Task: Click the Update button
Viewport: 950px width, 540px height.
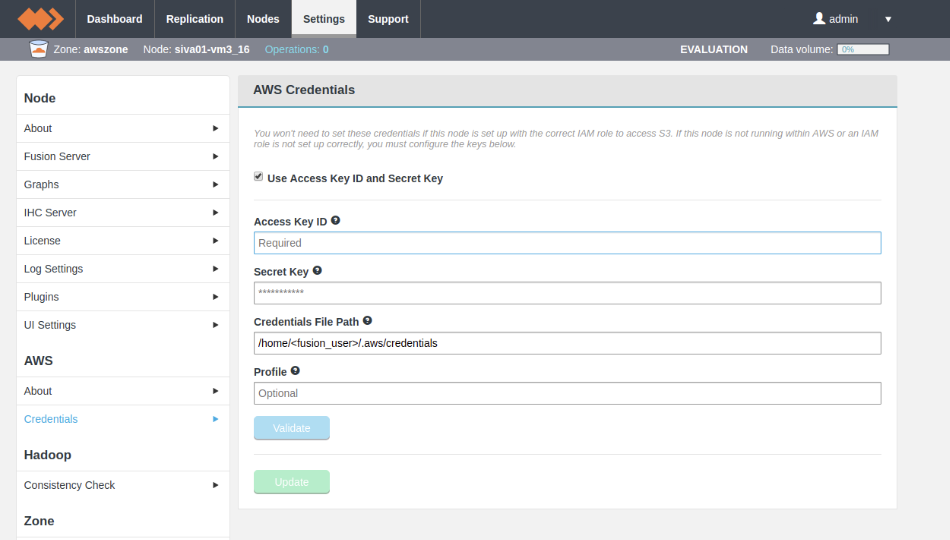Action: pos(291,482)
